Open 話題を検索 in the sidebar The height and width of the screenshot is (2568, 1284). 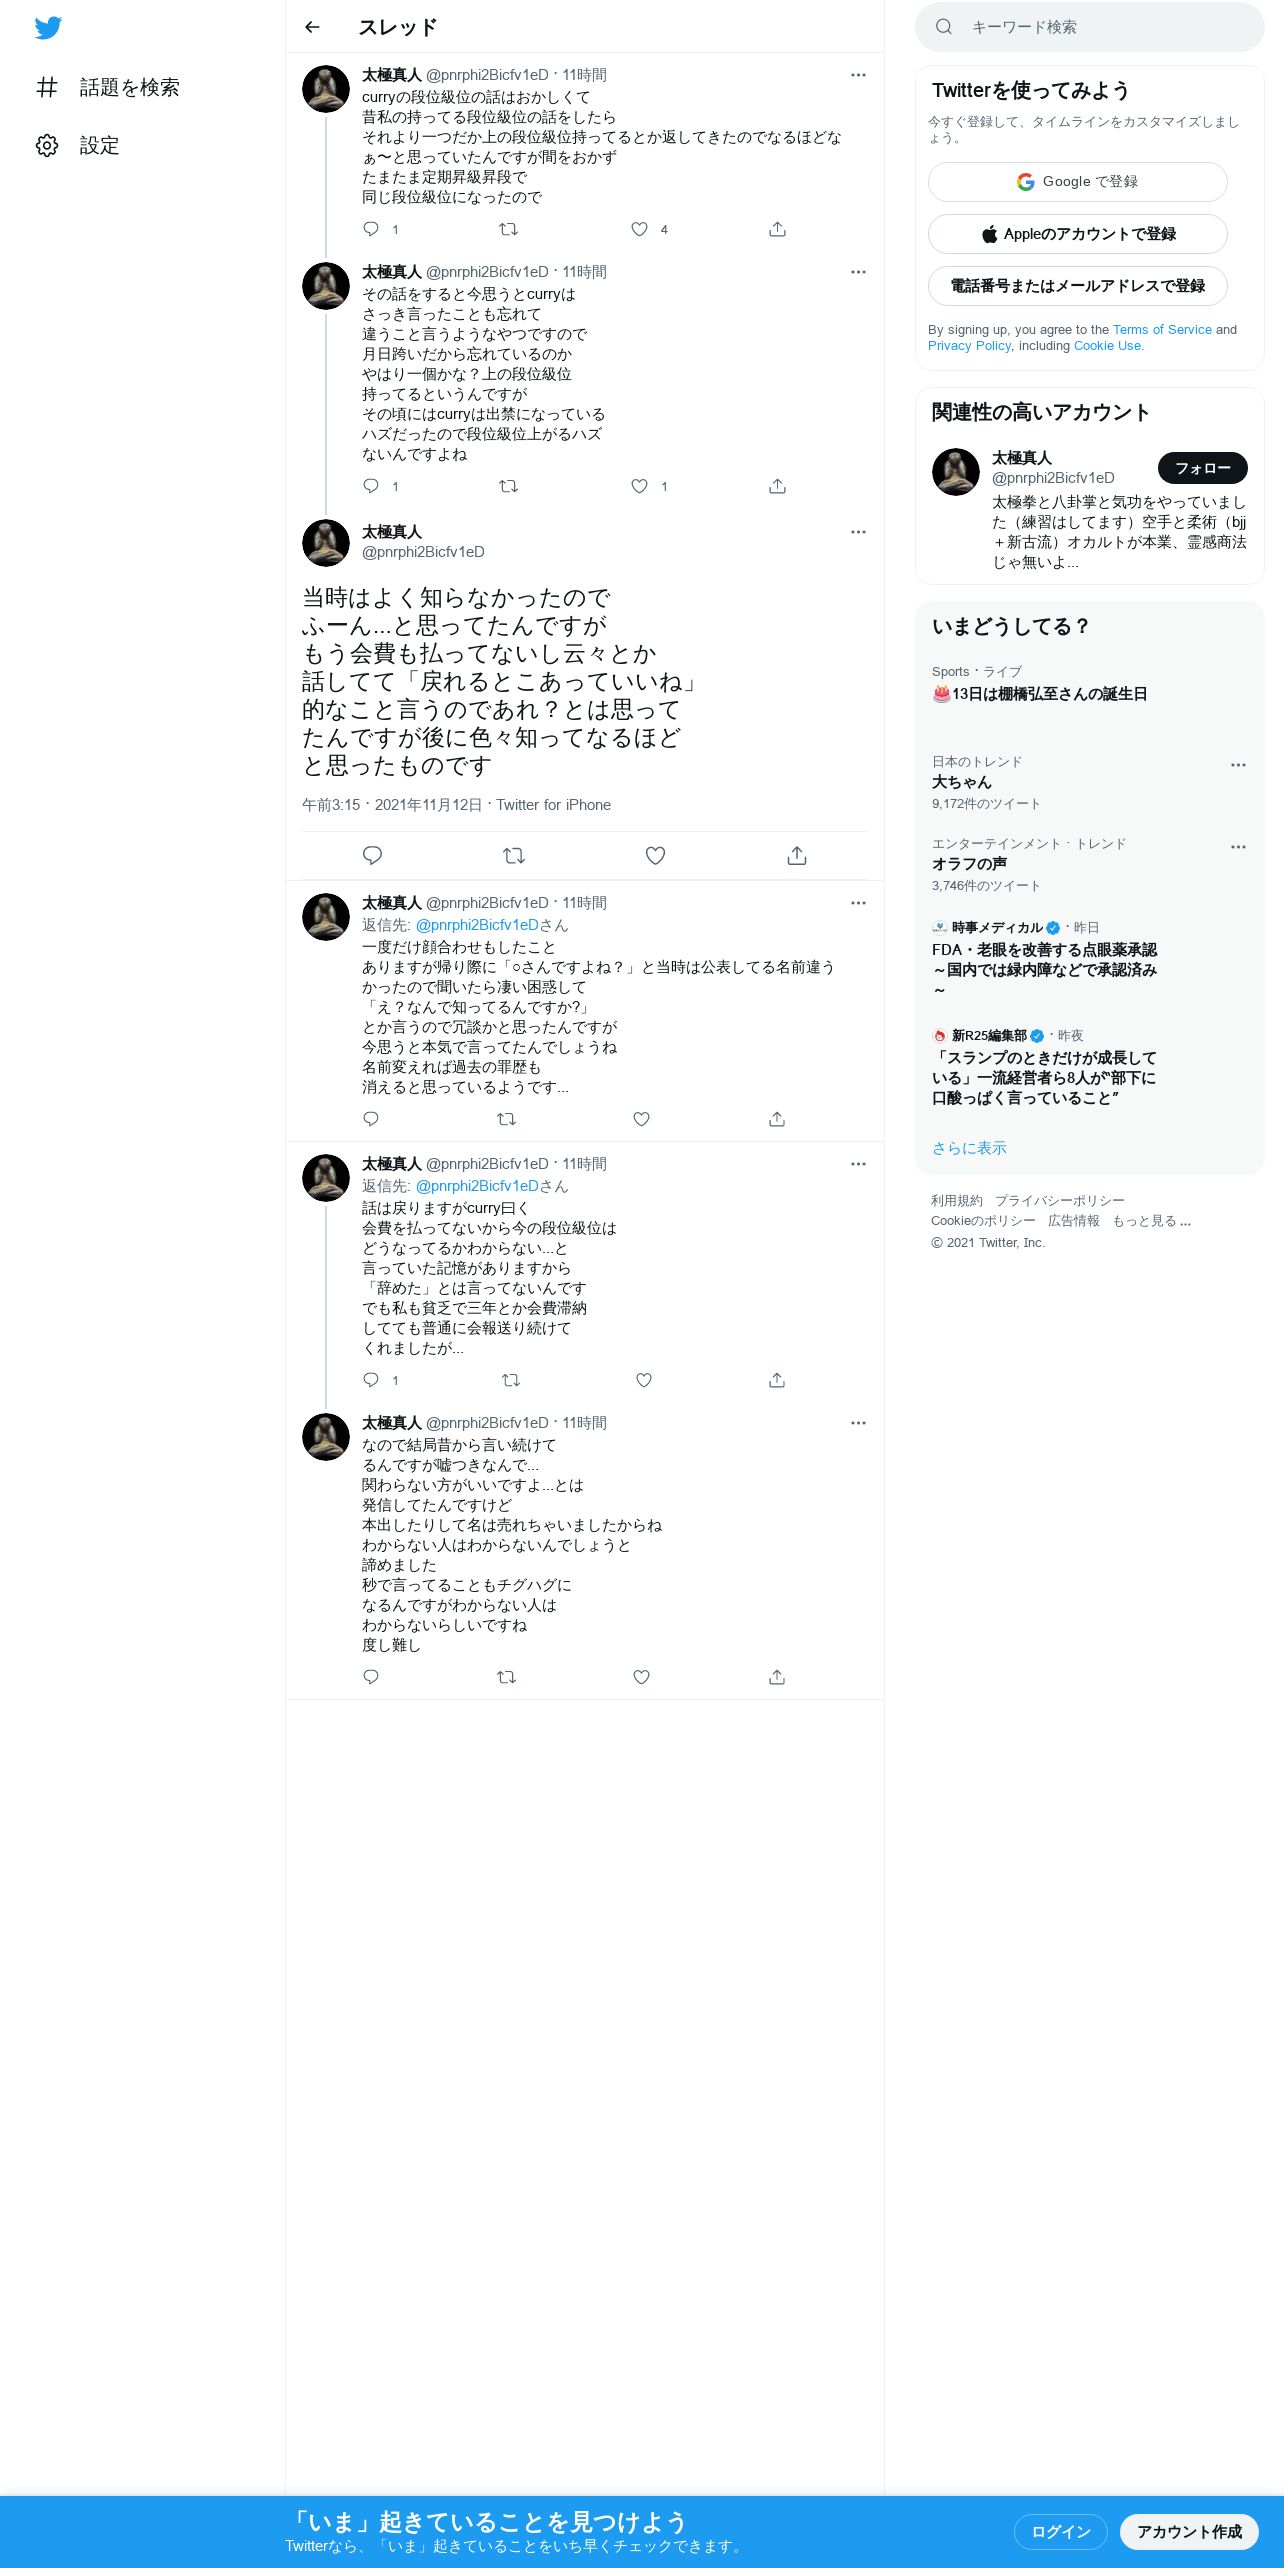[x=108, y=88]
